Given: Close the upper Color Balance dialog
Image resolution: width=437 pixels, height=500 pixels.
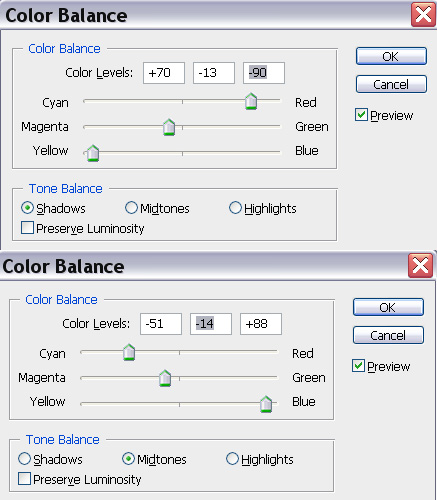Looking at the screenshot, I should point(423,15).
